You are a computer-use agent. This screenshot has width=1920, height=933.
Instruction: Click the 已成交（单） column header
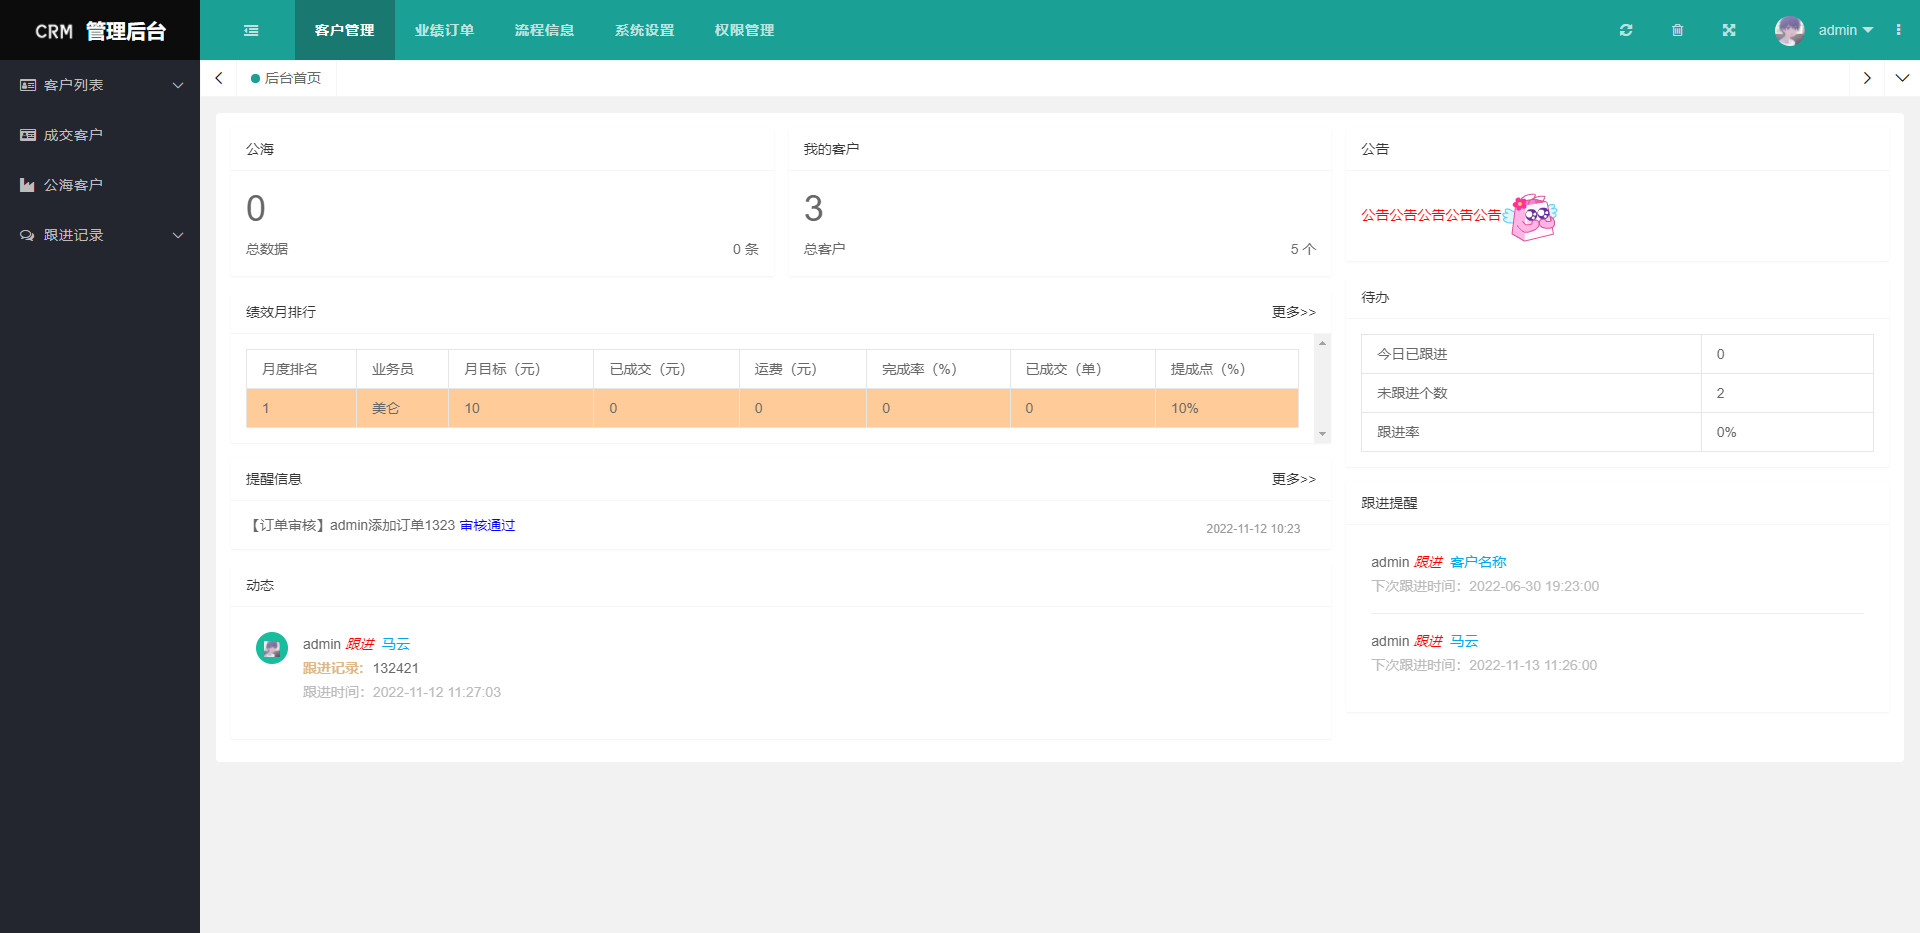pyautogui.click(x=1083, y=369)
